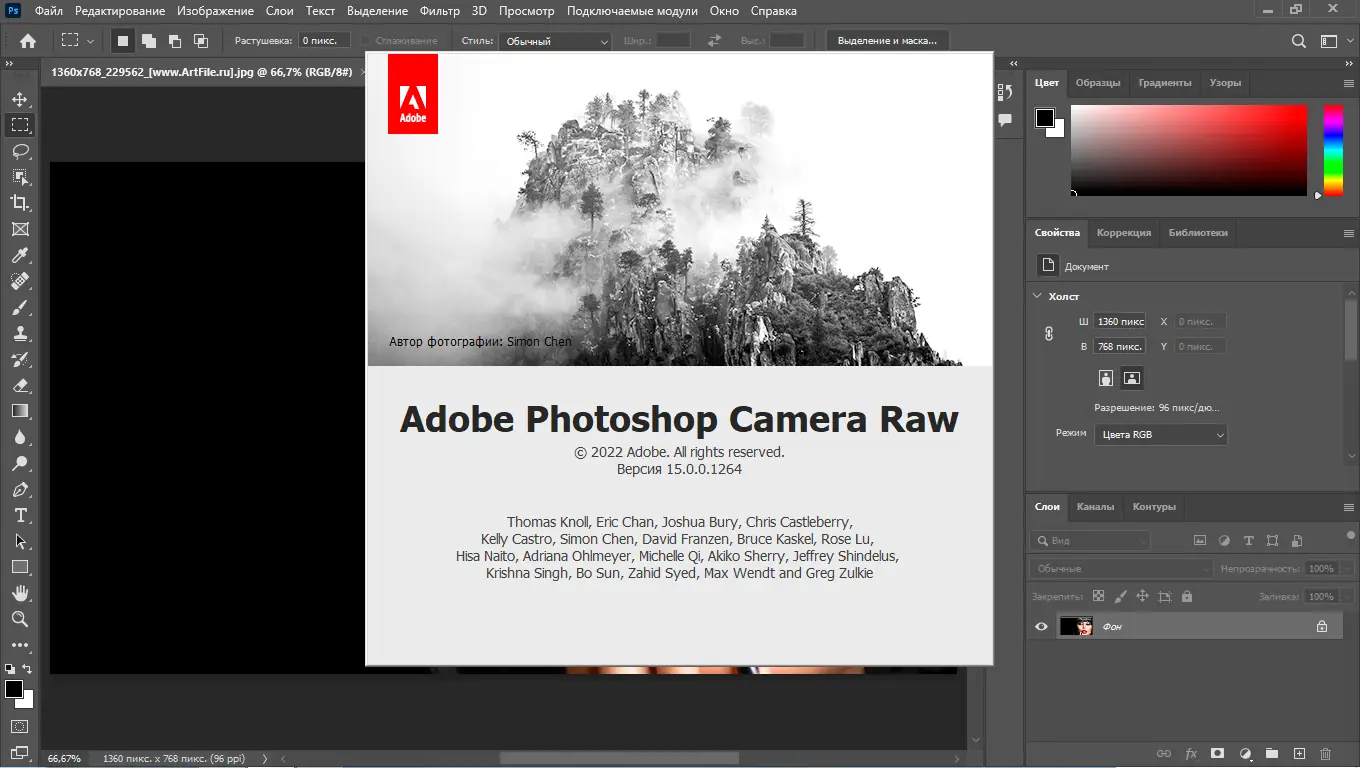1360x768 pixels.
Task: Hide the Фон layer visibility eye
Action: [x=1041, y=626]
